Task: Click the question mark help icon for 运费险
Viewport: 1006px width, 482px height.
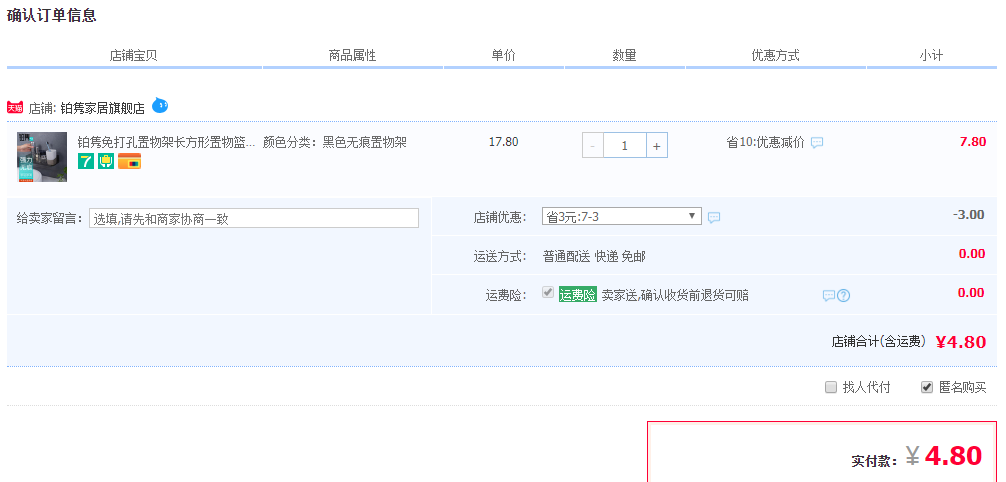Action: click(844, 296)
